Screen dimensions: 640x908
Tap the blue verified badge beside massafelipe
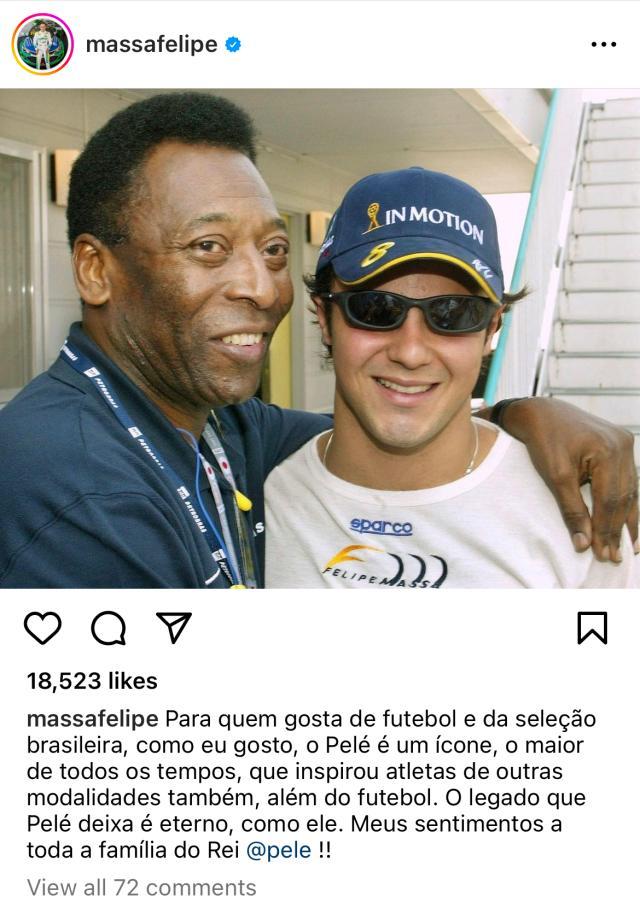click(233, 45)
